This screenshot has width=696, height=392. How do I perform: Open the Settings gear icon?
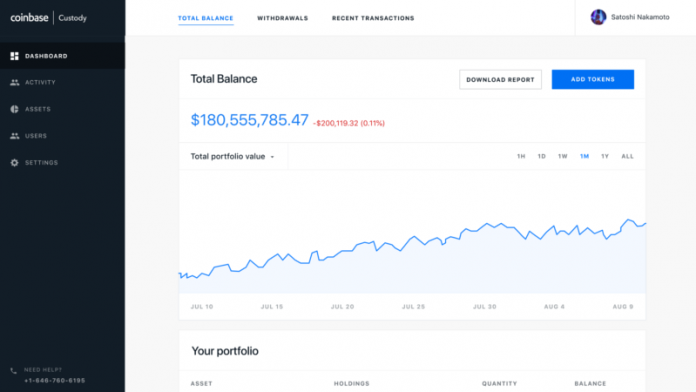(x=15, y=162)
